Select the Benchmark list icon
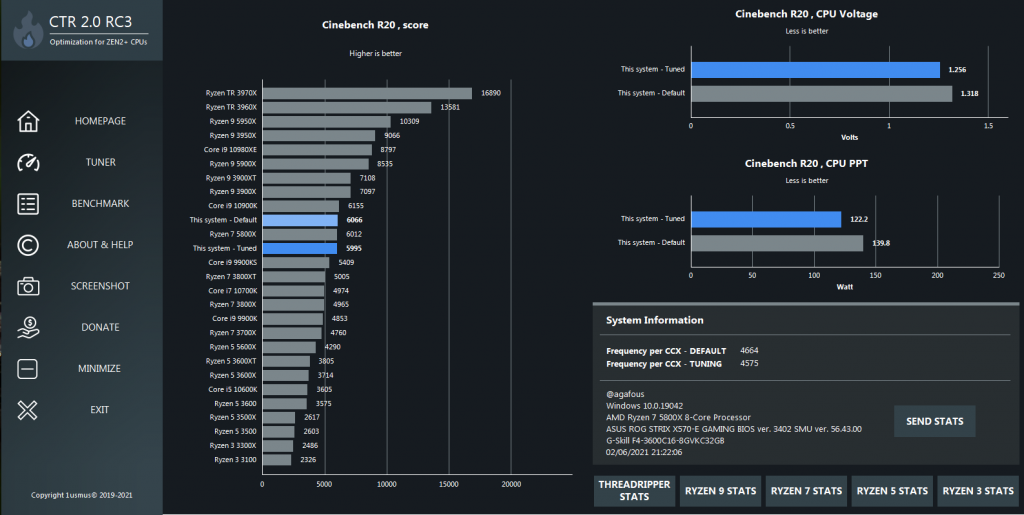The height and width of the screenshot is (515, 1024). coord(28,204)
